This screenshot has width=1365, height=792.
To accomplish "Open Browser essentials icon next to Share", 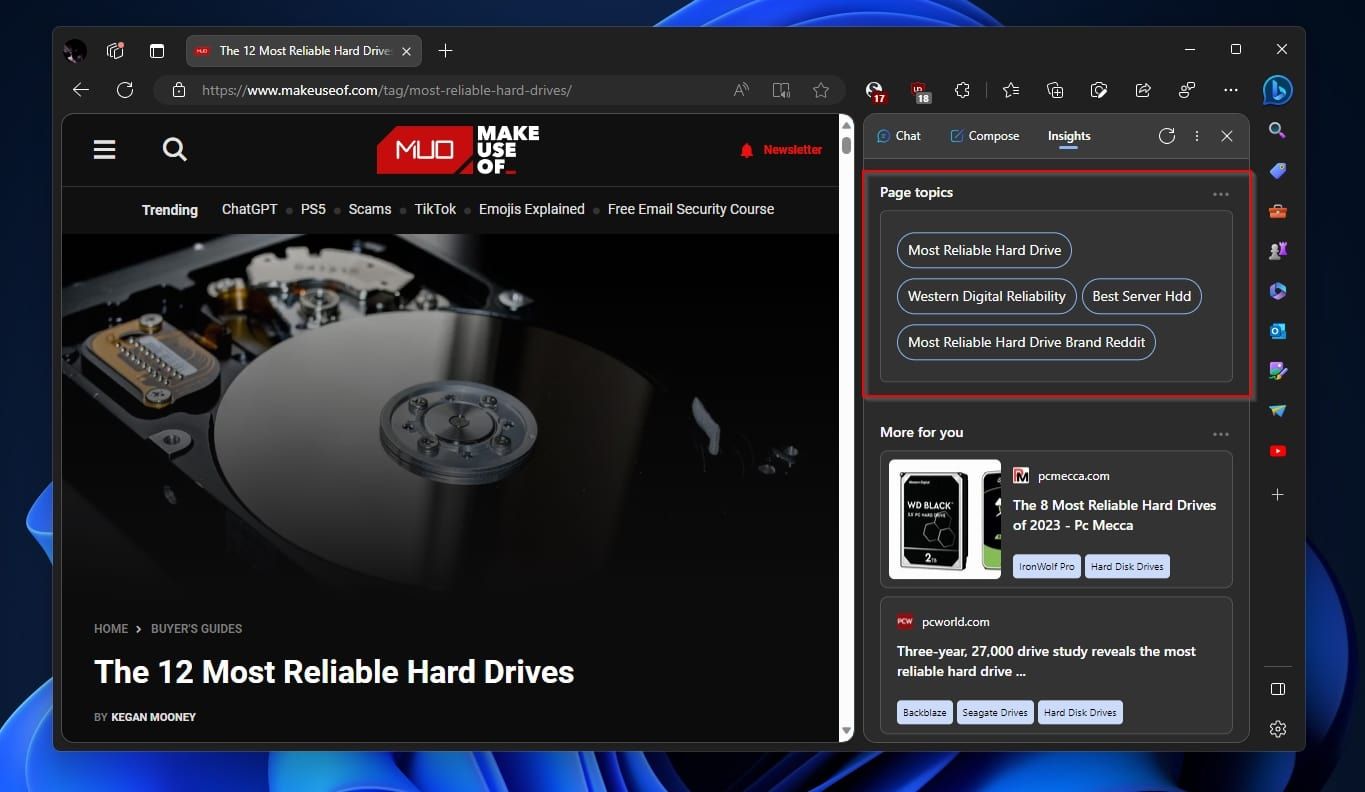I will coord(1187,90).
